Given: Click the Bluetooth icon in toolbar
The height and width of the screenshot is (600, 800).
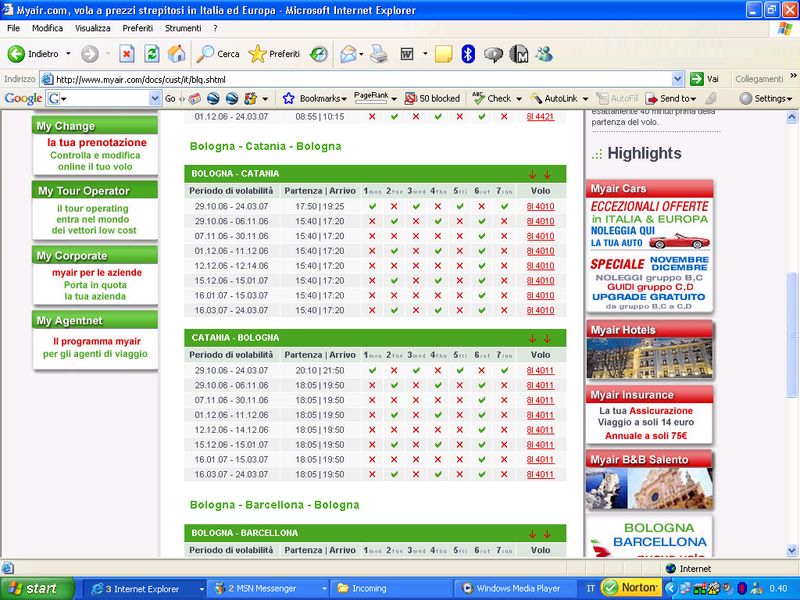Looking at the screenshot, I should click(468, 54).
